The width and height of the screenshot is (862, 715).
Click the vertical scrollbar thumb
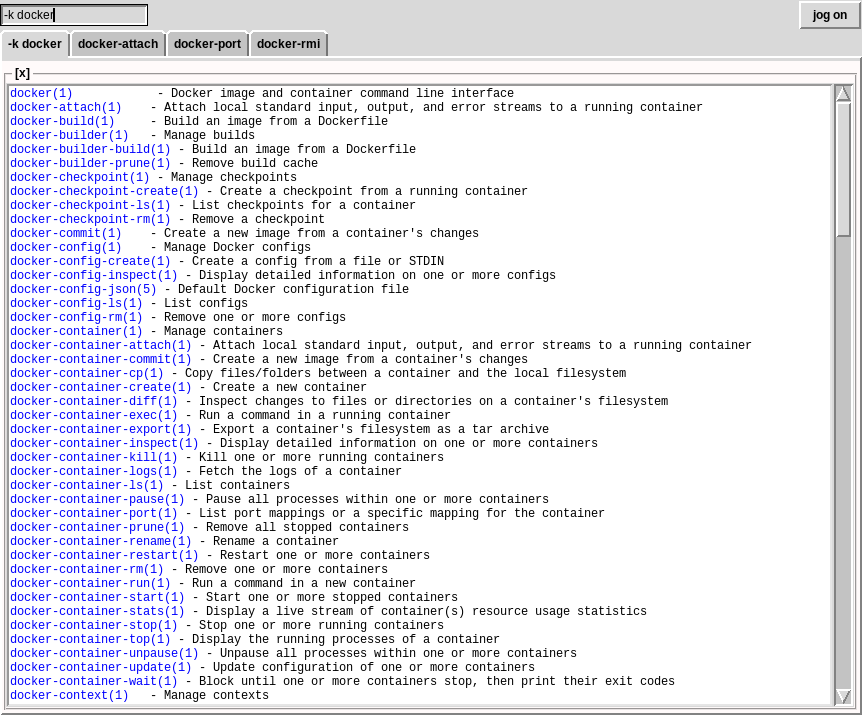point(843,169)
